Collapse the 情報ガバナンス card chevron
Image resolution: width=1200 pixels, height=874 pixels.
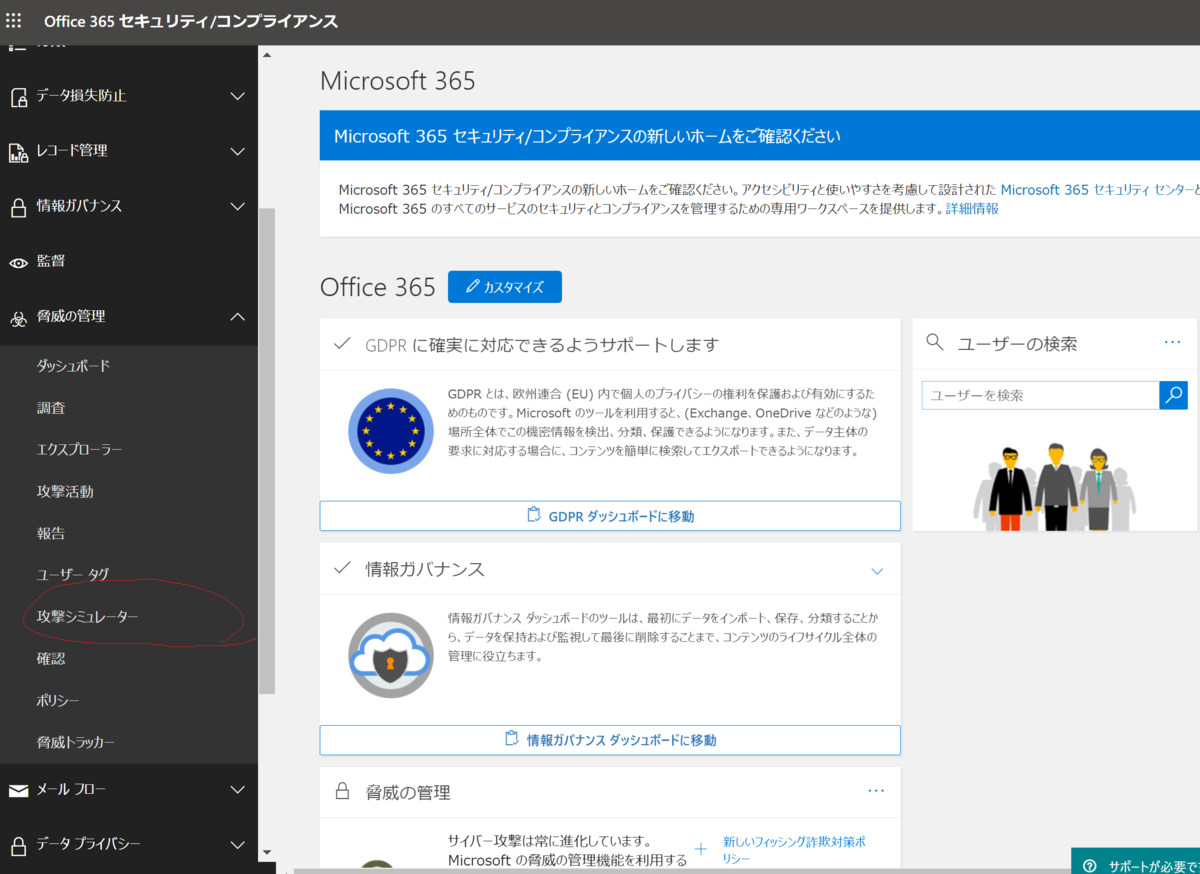click(877, 571)
